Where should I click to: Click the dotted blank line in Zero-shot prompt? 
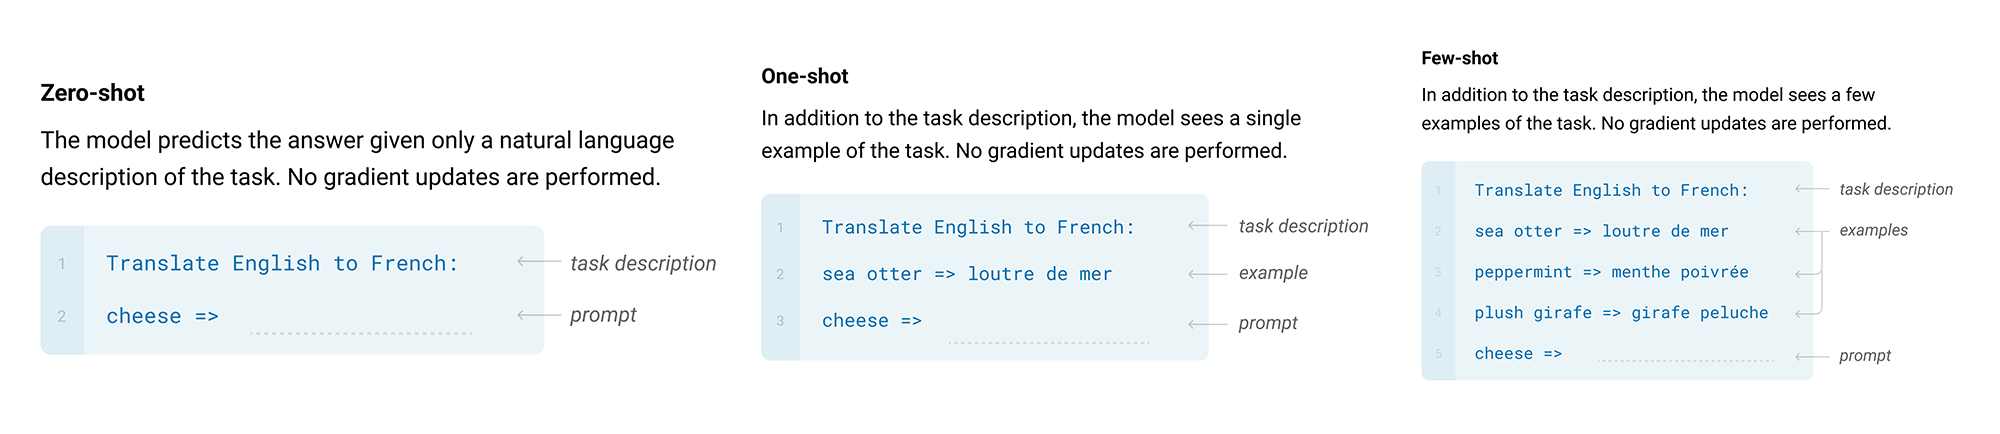point(360,332)
